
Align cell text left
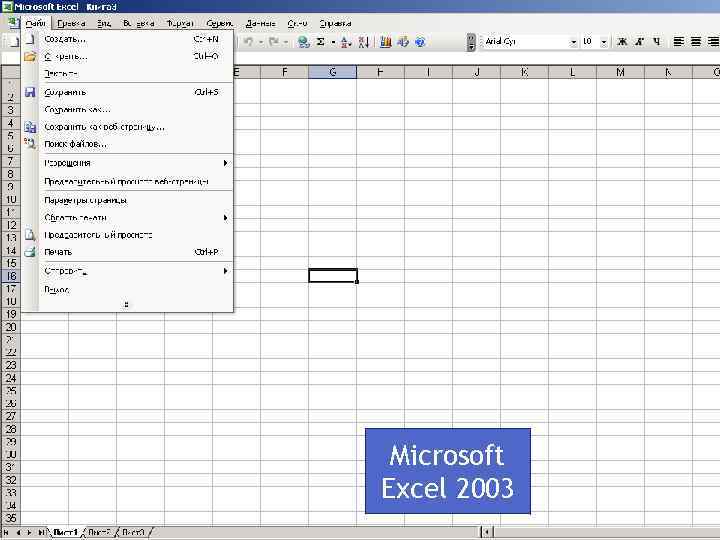679,42
